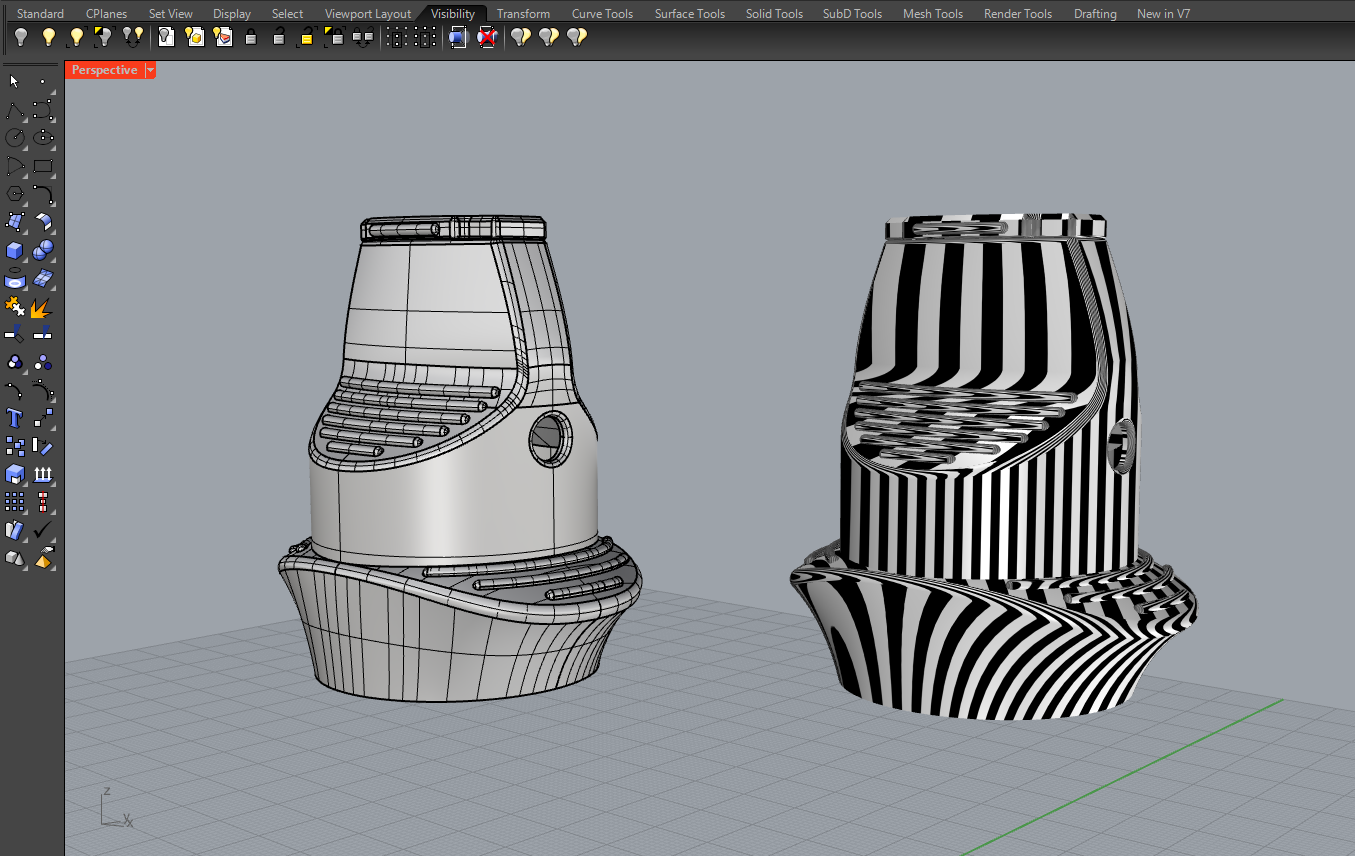Image resolution: width=1355 pixels, height=856 pixels.
Task: Choose the Copy objects tool
Action: (15, 445)
